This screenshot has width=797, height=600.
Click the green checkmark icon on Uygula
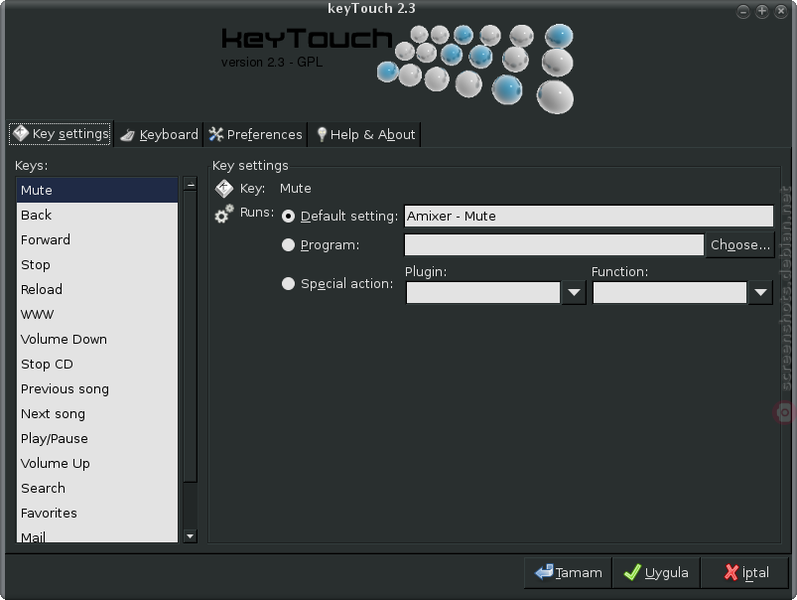pos(632,572)
